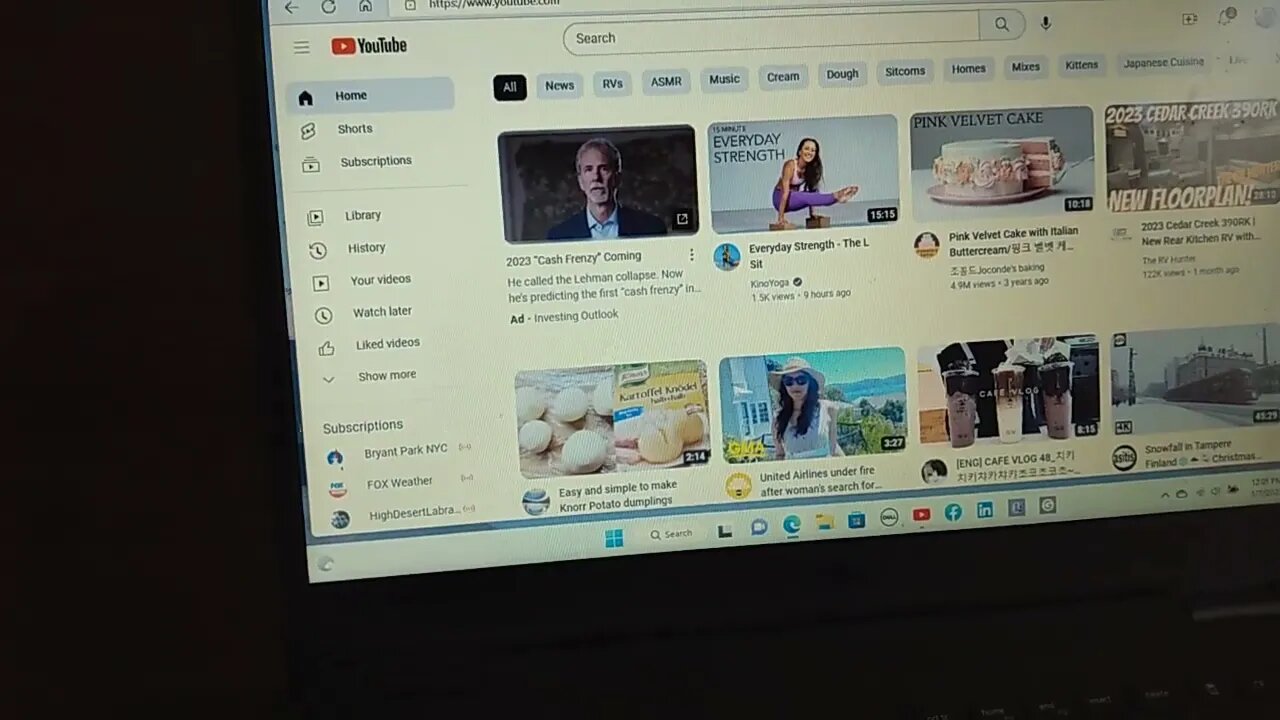This screenshot has height=720, width=1280.
Task: Expand Show more in the sidebar
Action: 387,376
